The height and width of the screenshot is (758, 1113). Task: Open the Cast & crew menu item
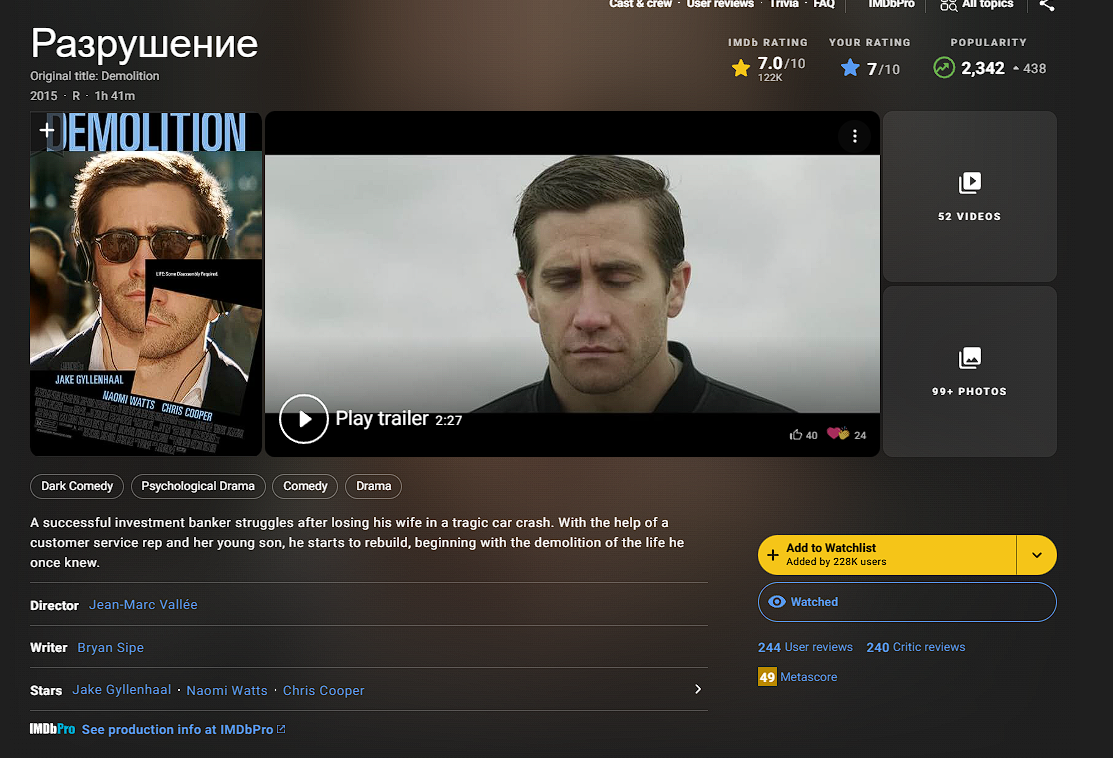[640, 4]
